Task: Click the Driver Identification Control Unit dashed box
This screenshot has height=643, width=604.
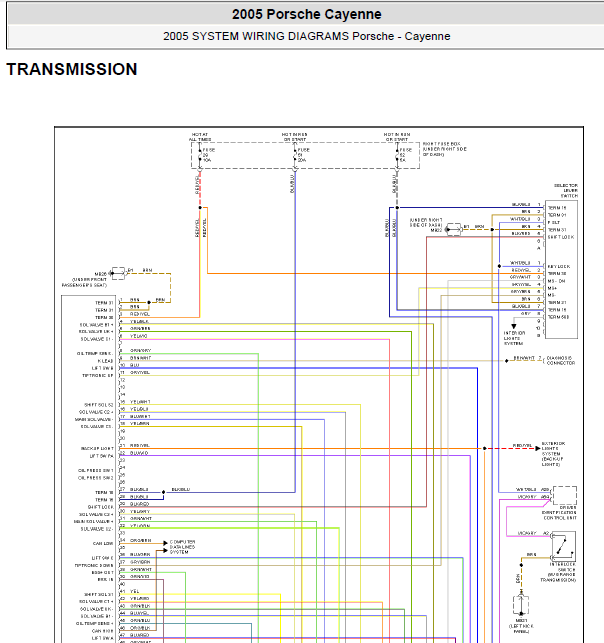Action: click(565, 495)
